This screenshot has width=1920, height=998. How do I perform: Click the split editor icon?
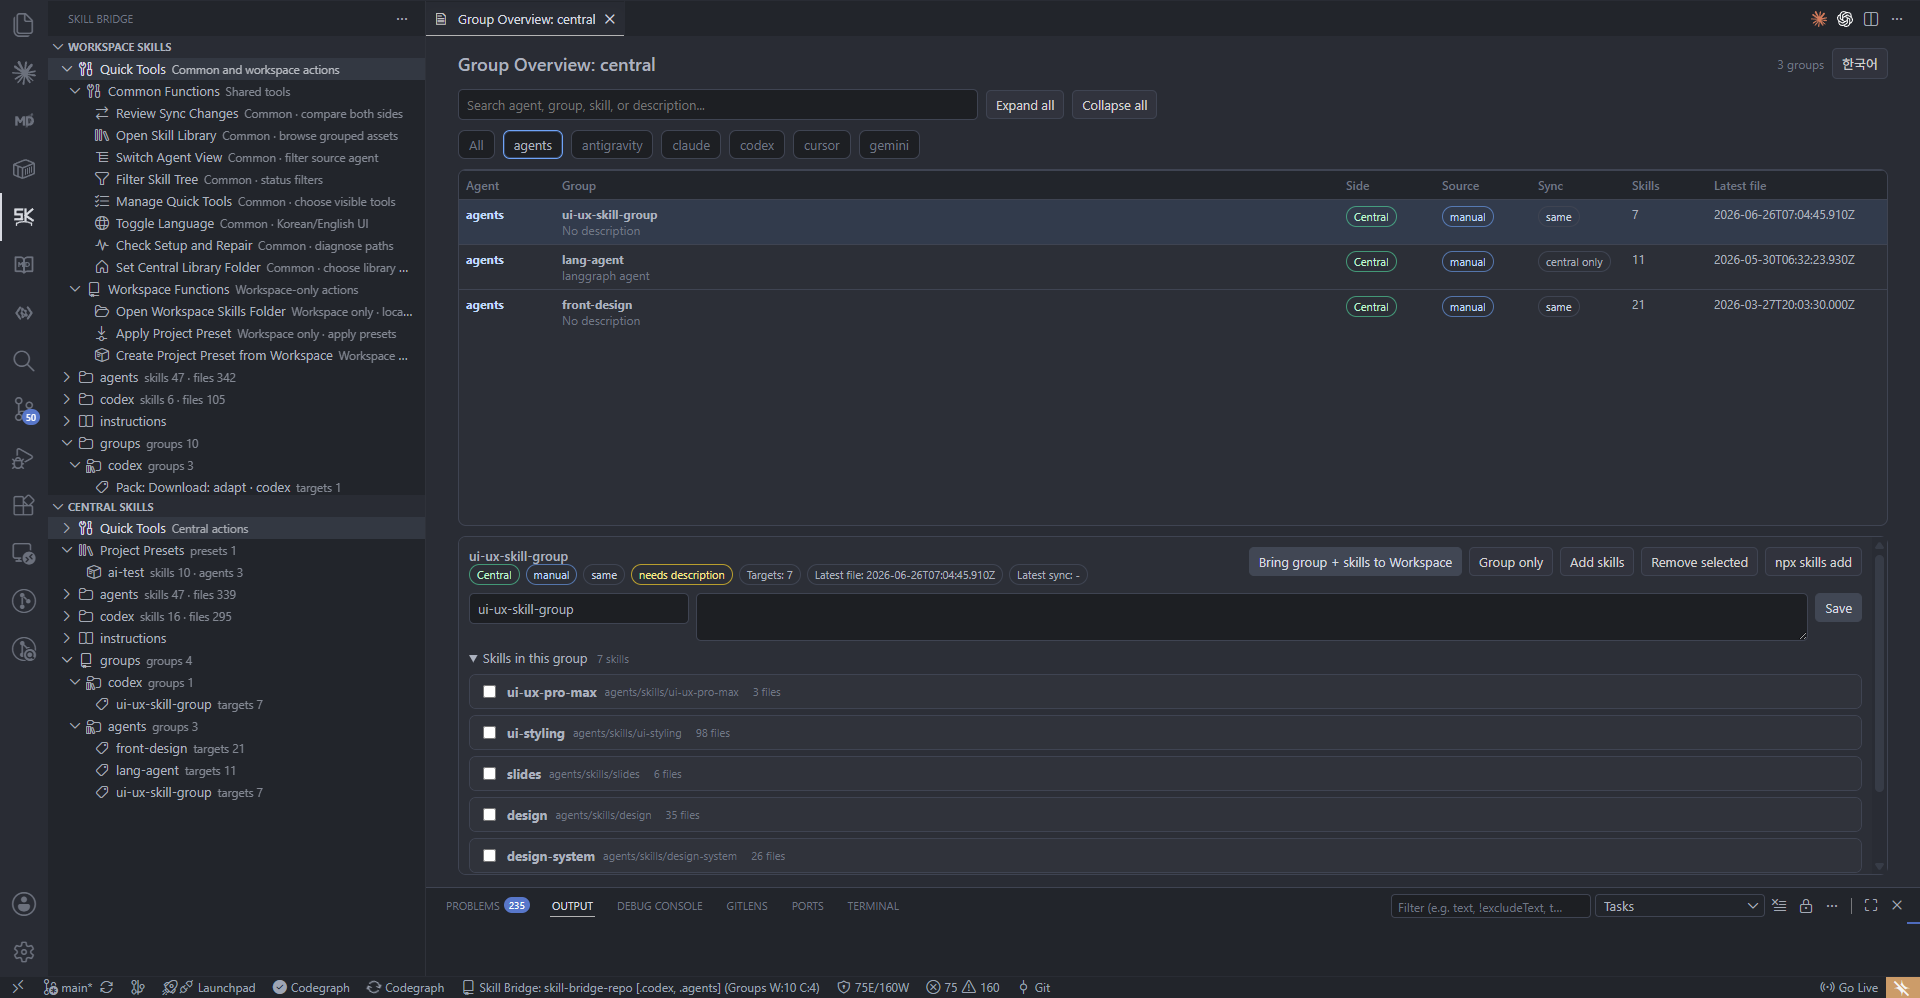coord(1871,19)
